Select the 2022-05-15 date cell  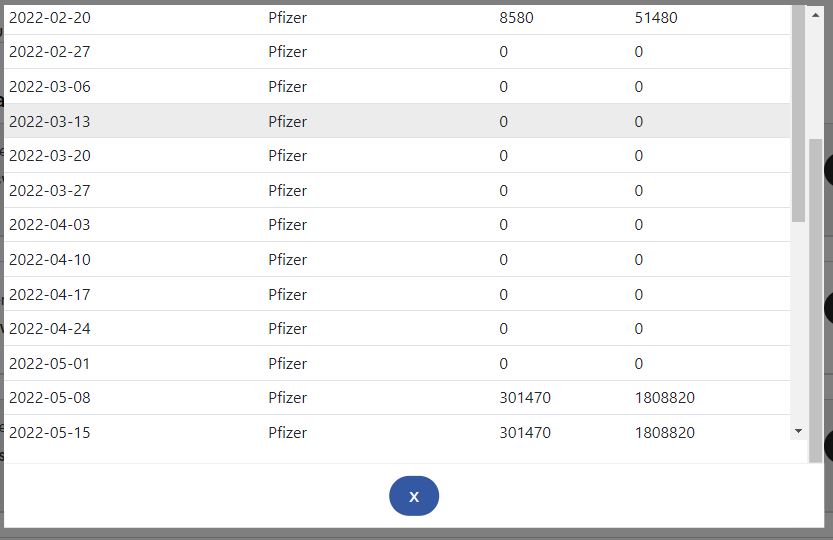click(50, 433)
